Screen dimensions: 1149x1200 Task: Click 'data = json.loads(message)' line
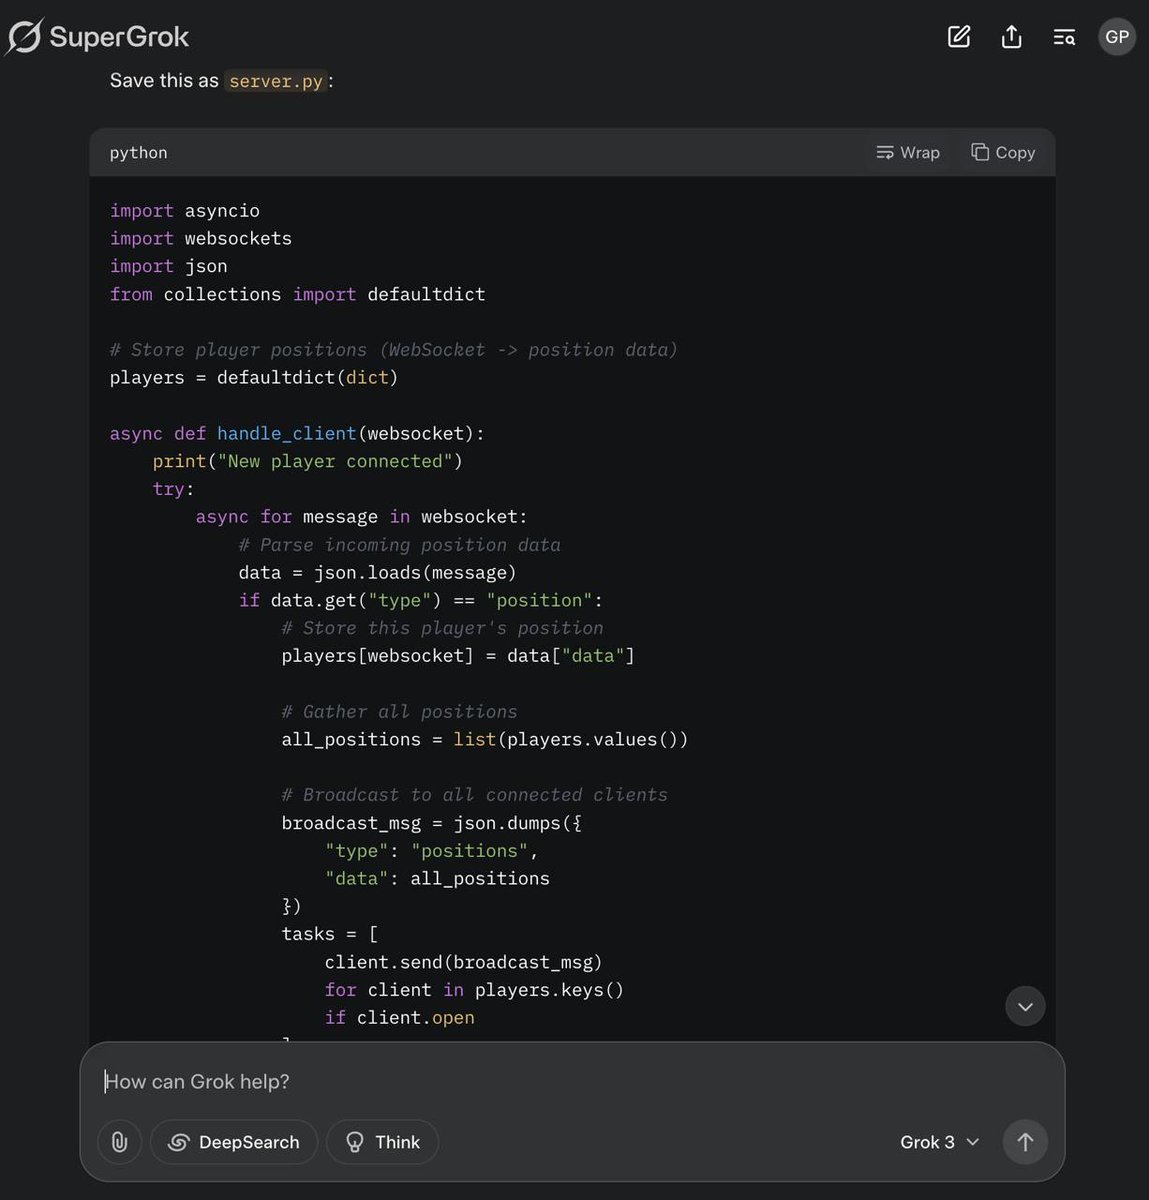(x=377, y=572)
